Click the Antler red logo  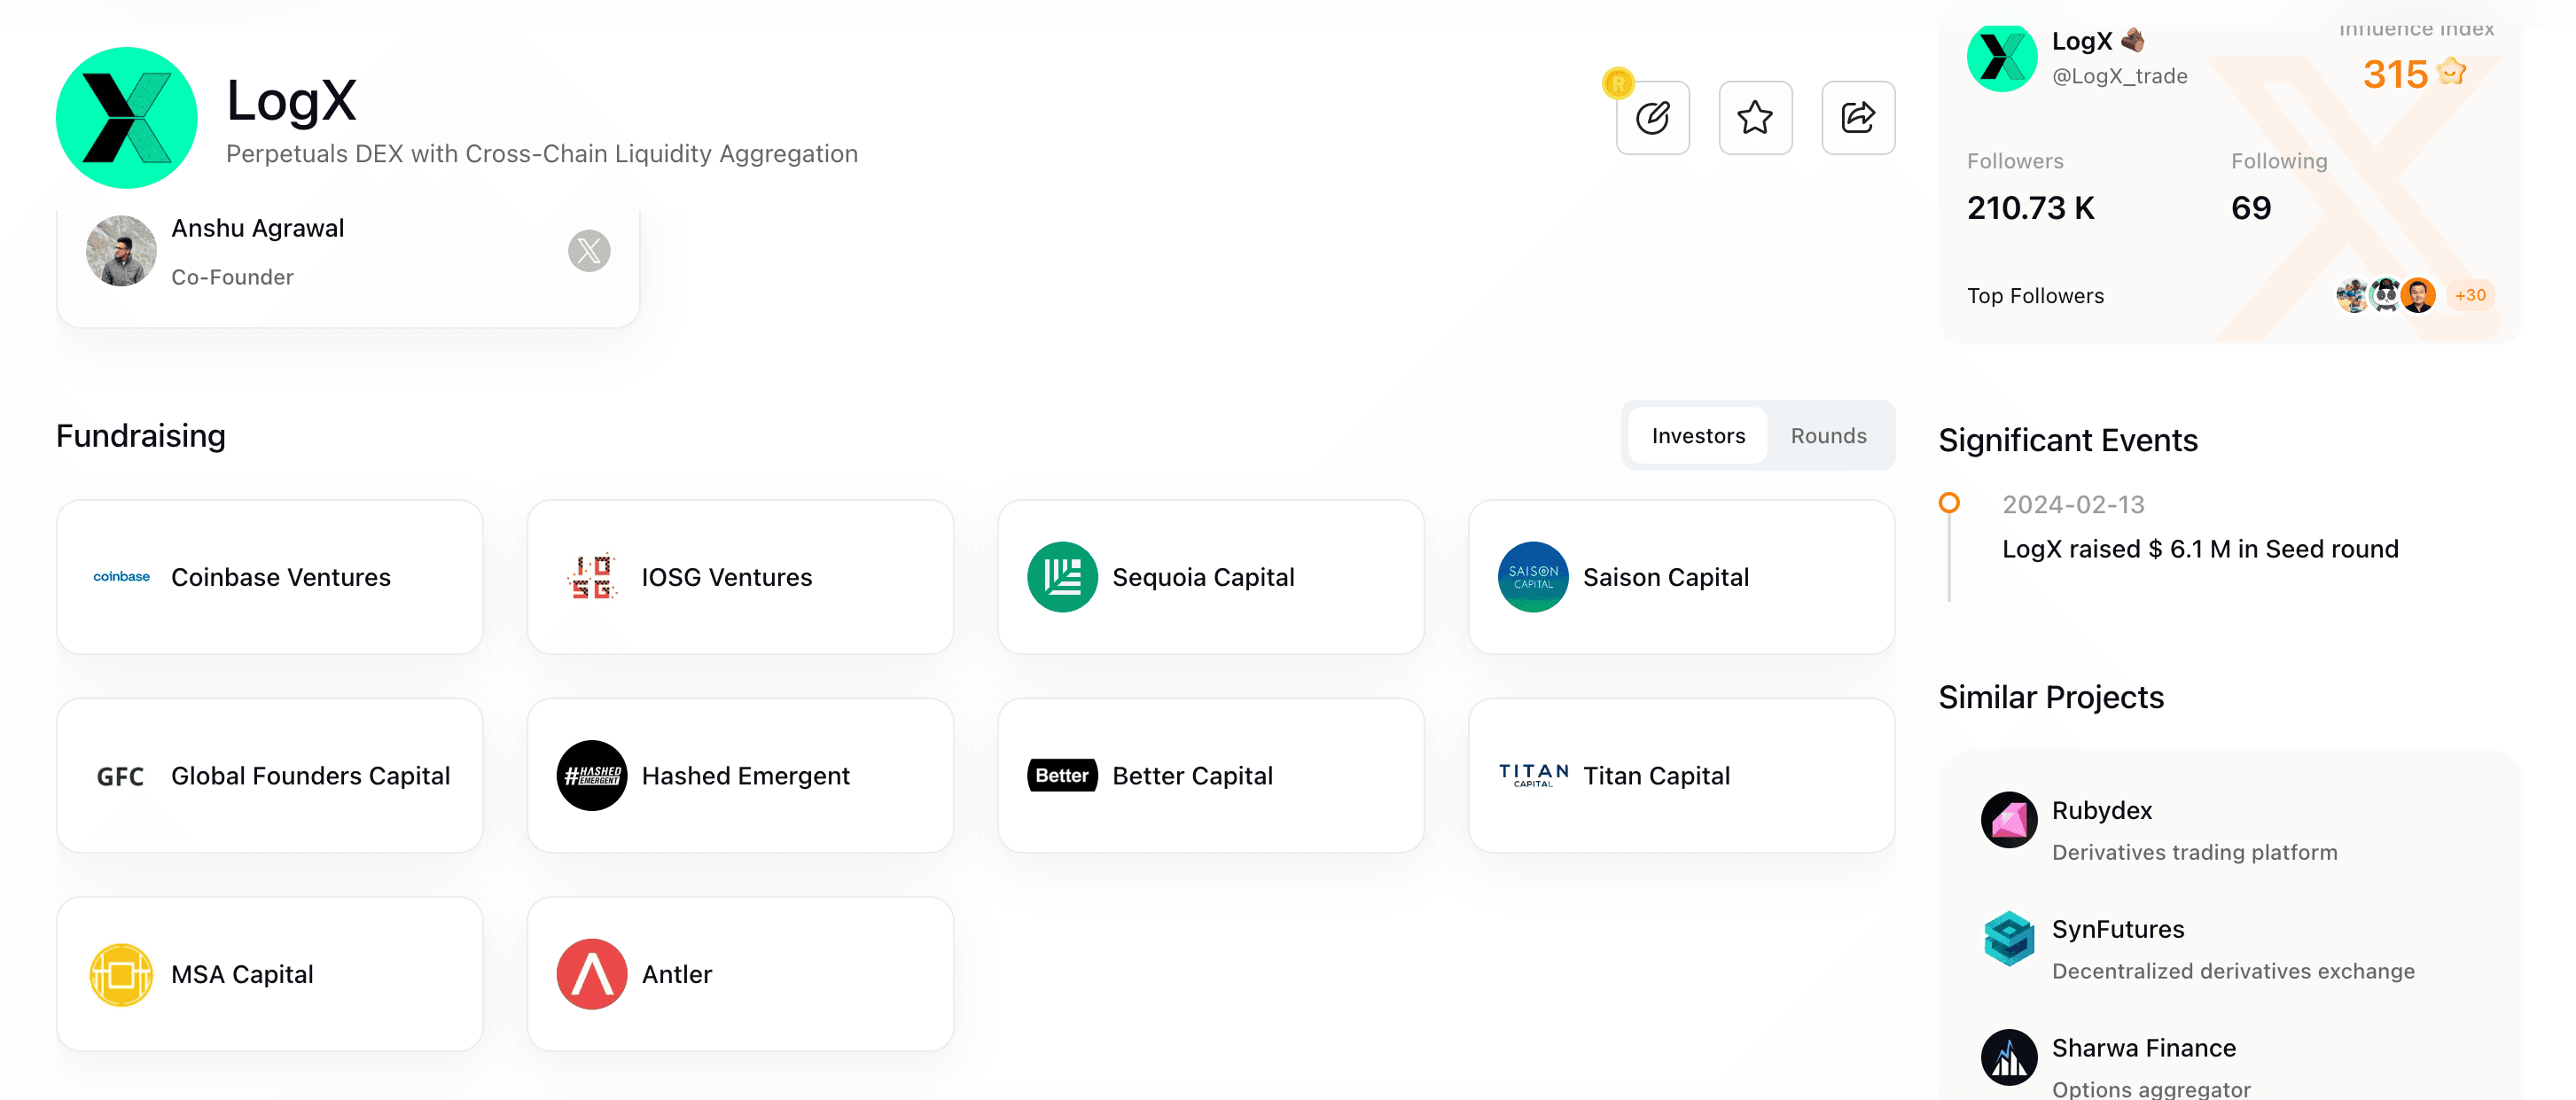(592, 975)
